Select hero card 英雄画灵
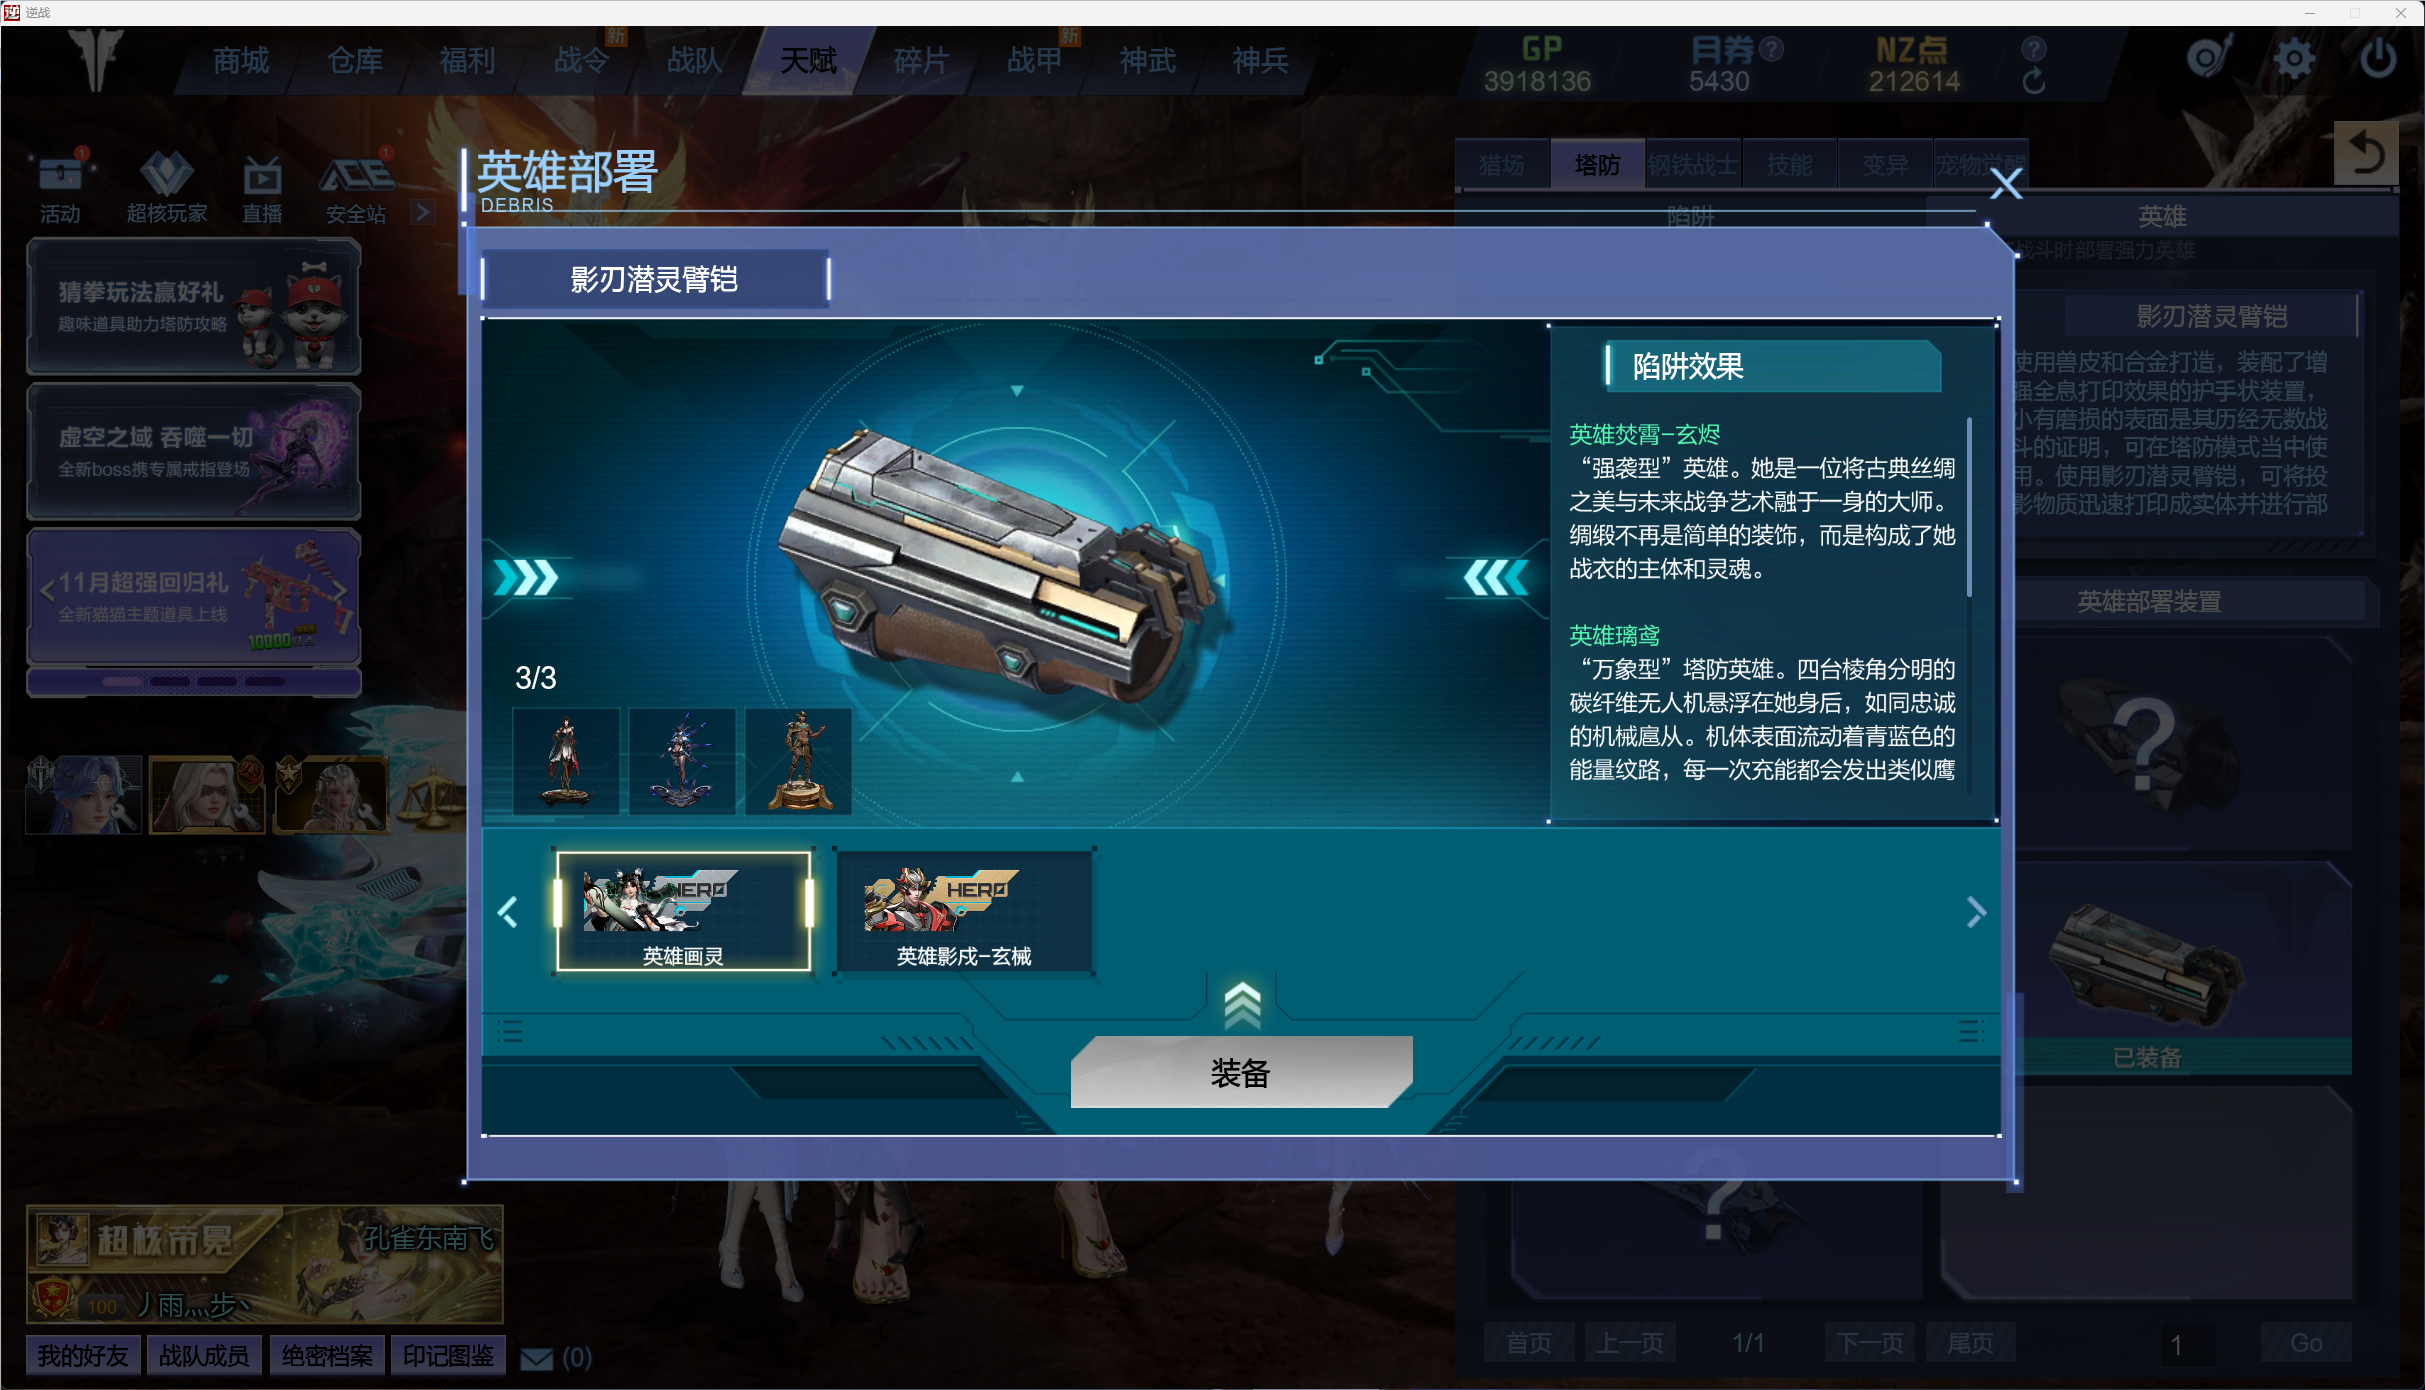The height and width of the screenshot is (1390, 2425). coord(683,911)
